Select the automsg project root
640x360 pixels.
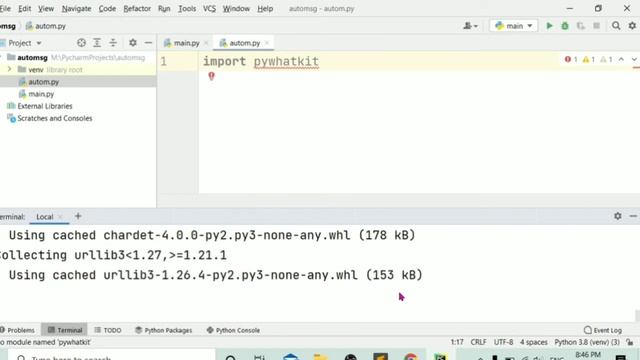pos(32,58)
